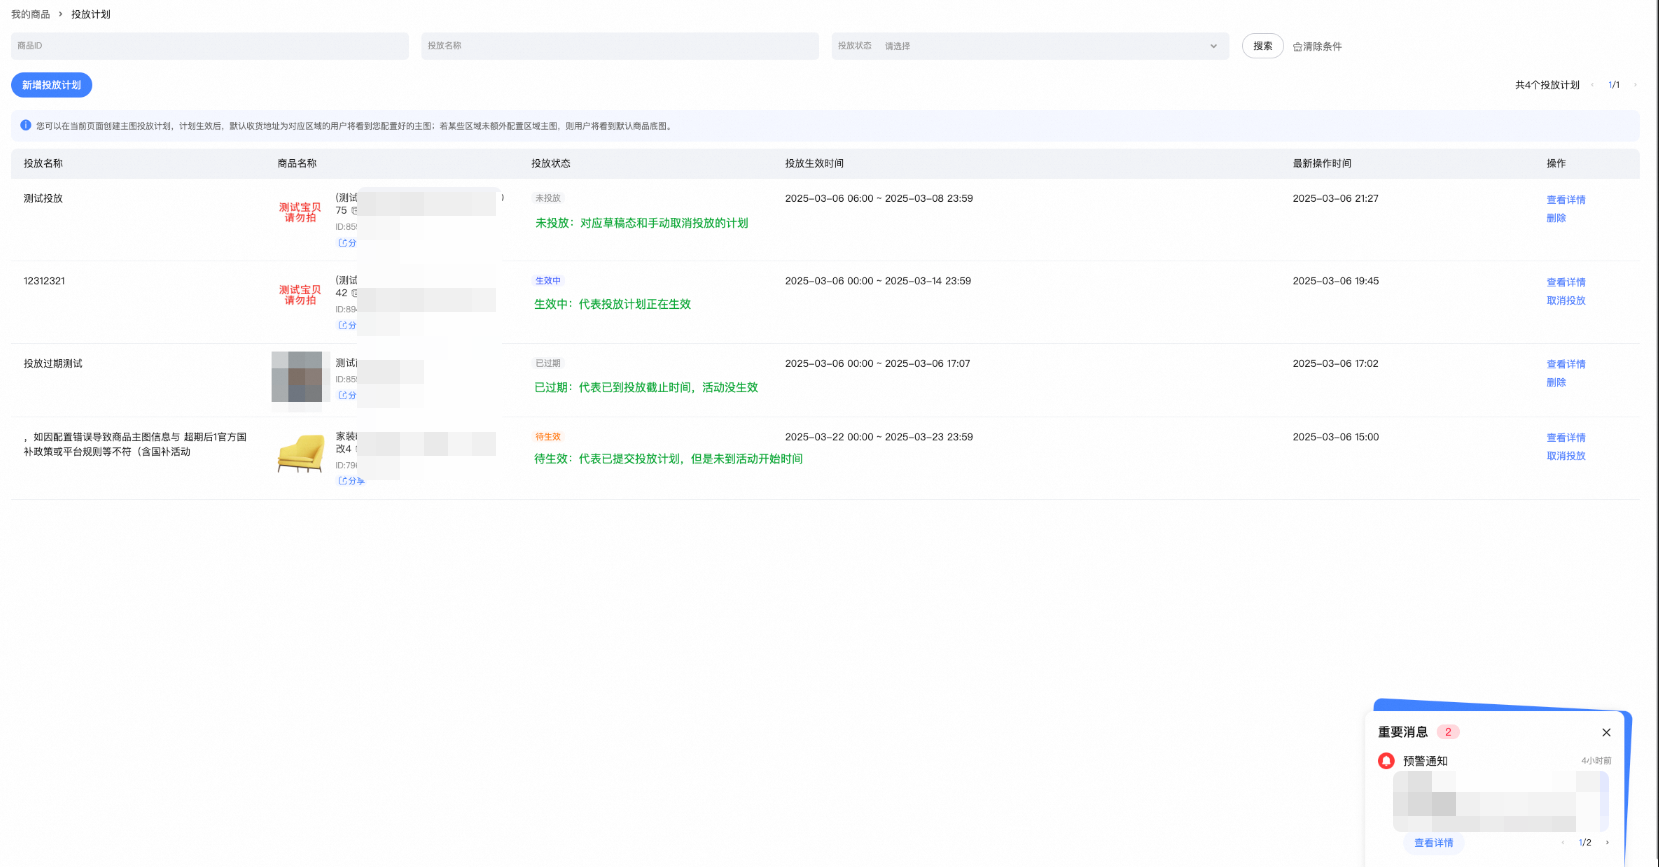Go to previous page in plan list pagination

coord(1592,85)
